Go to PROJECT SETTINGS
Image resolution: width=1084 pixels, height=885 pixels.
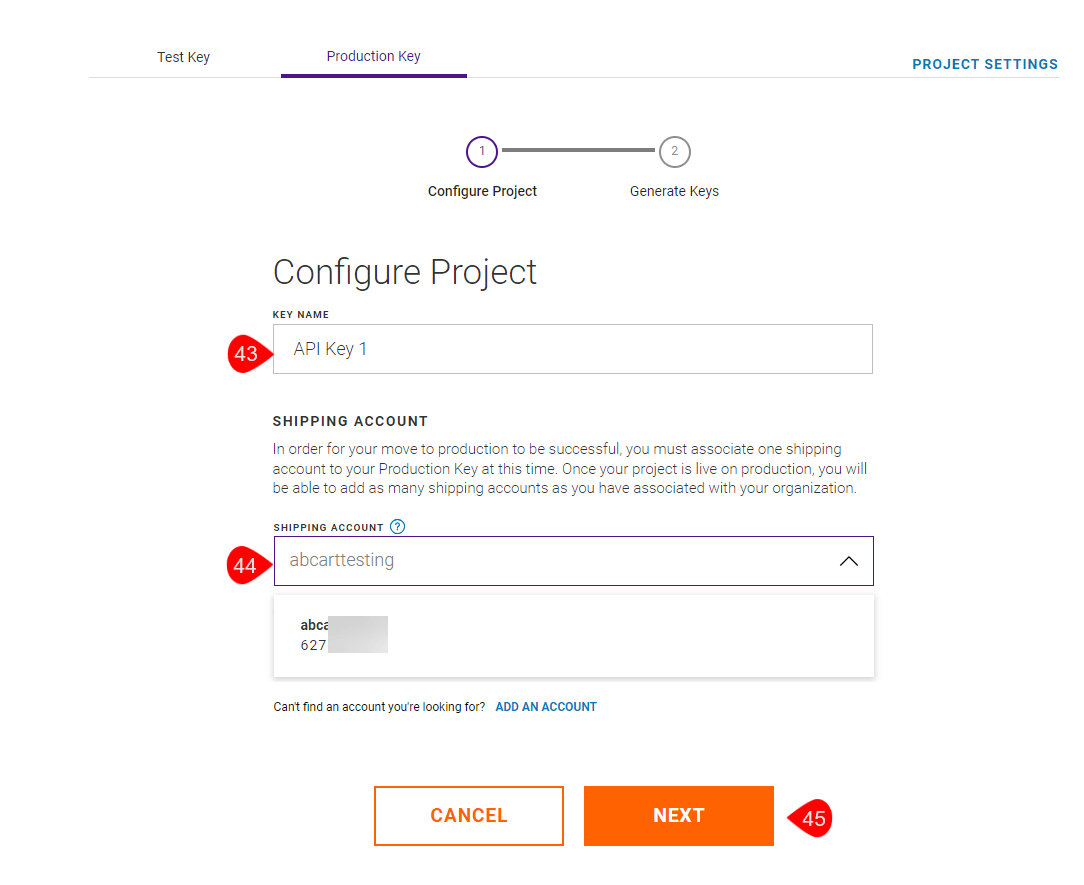[x=985, y=64]
